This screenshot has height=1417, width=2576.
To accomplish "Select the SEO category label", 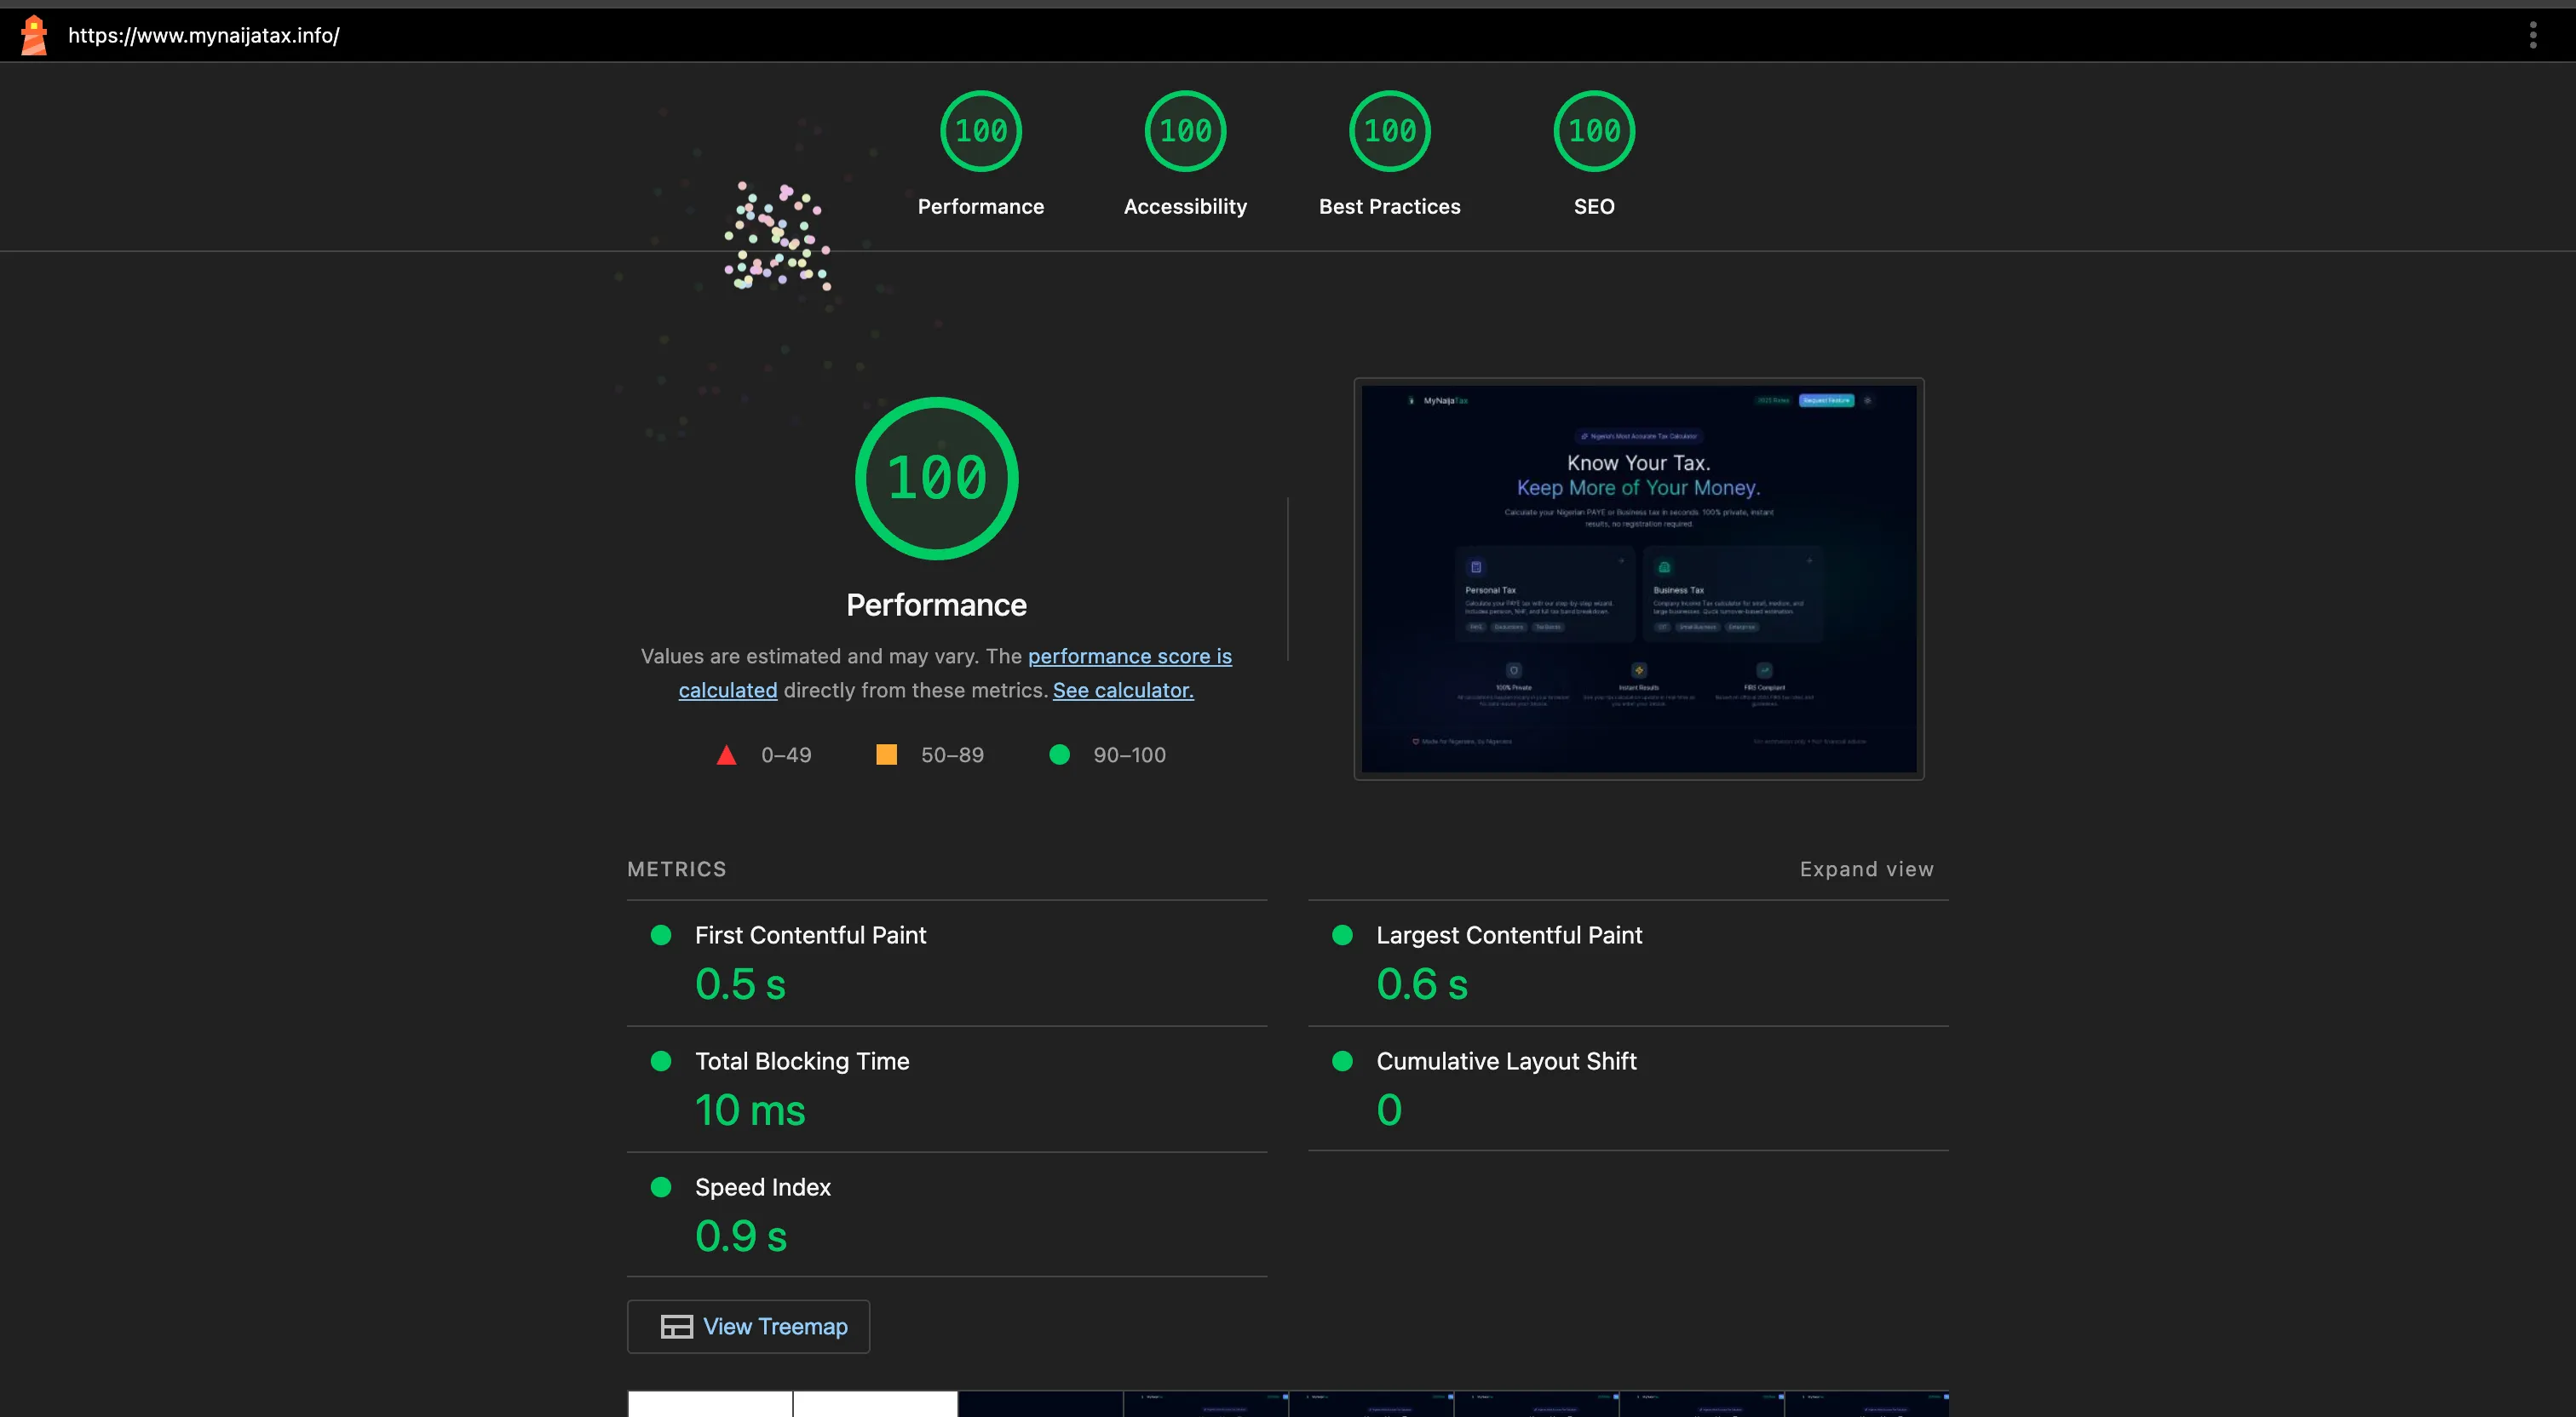I will coord(1593,207).
